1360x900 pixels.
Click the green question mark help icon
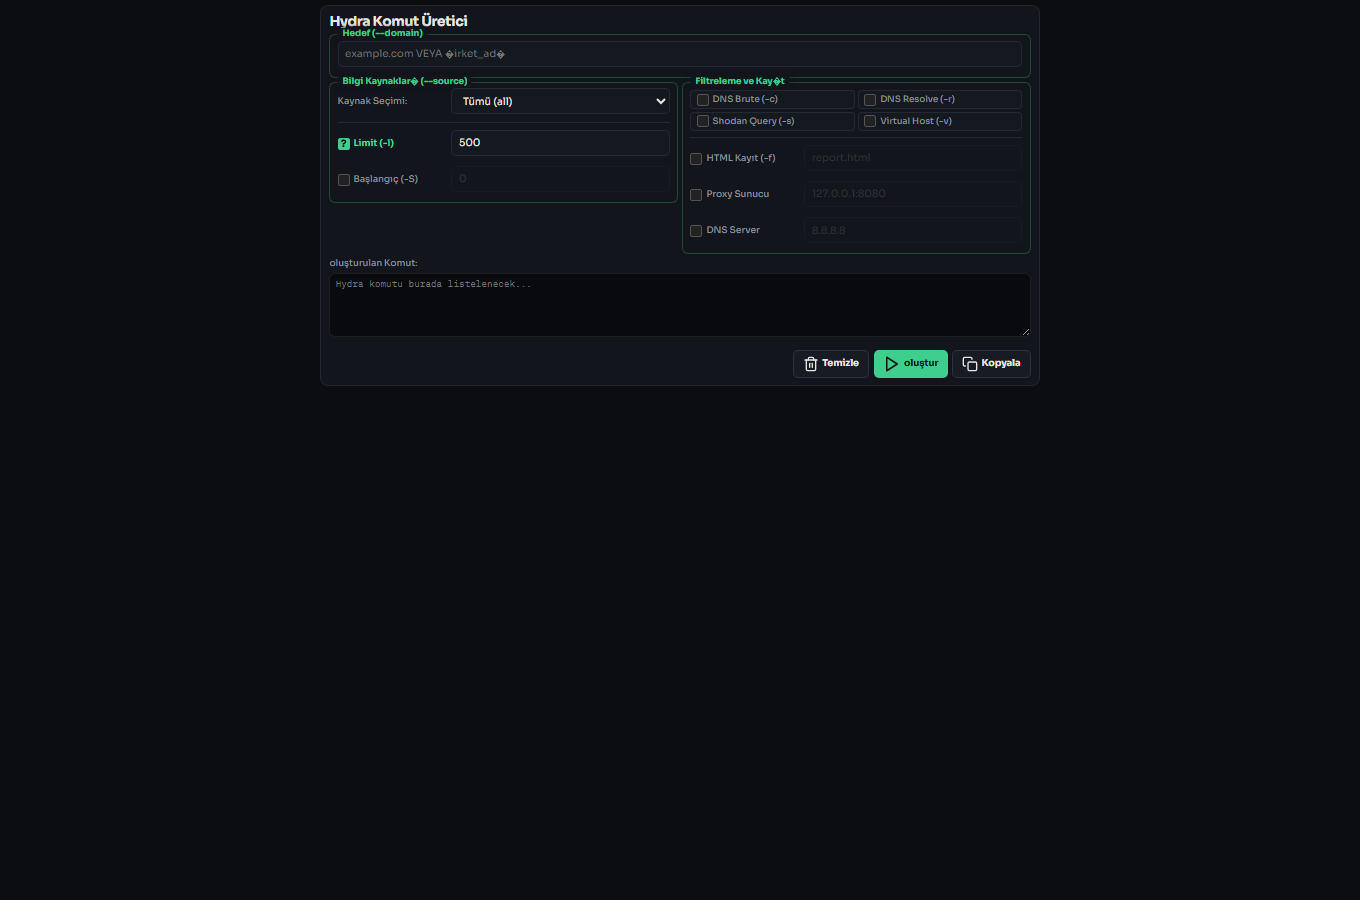(344, 144)
